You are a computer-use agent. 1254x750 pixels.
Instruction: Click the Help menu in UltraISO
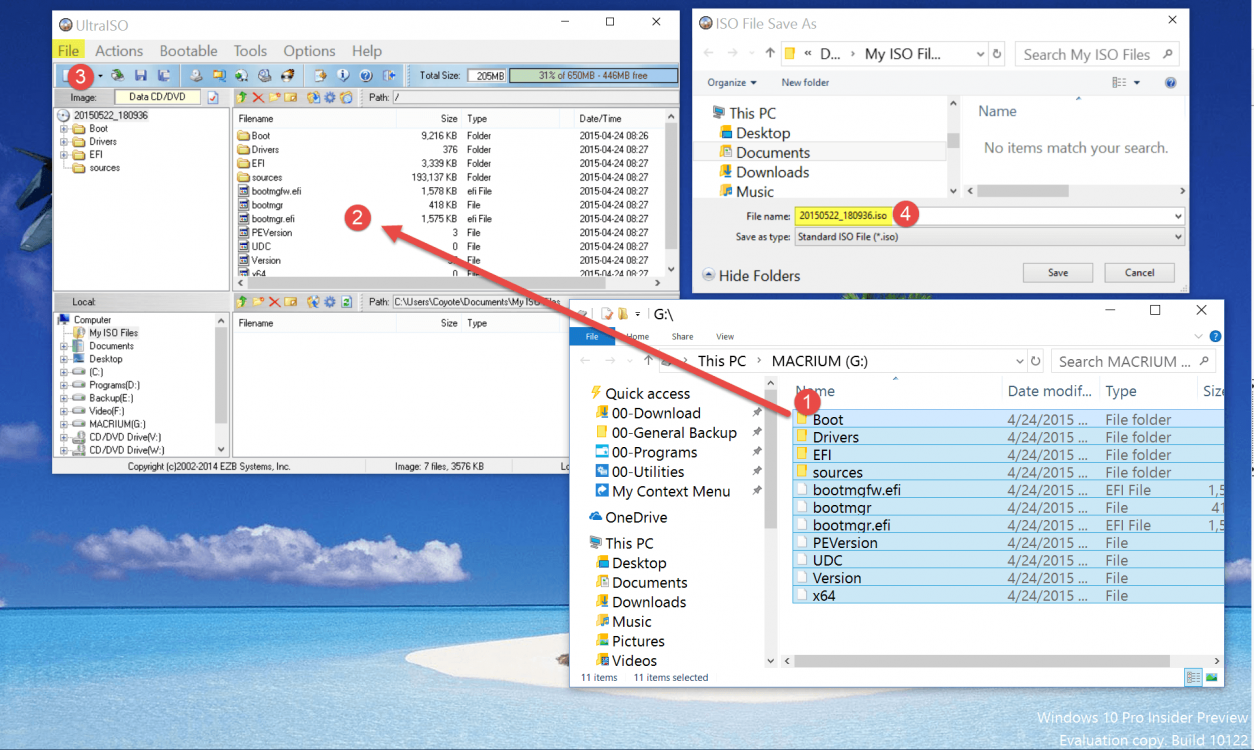coord(366,51)
